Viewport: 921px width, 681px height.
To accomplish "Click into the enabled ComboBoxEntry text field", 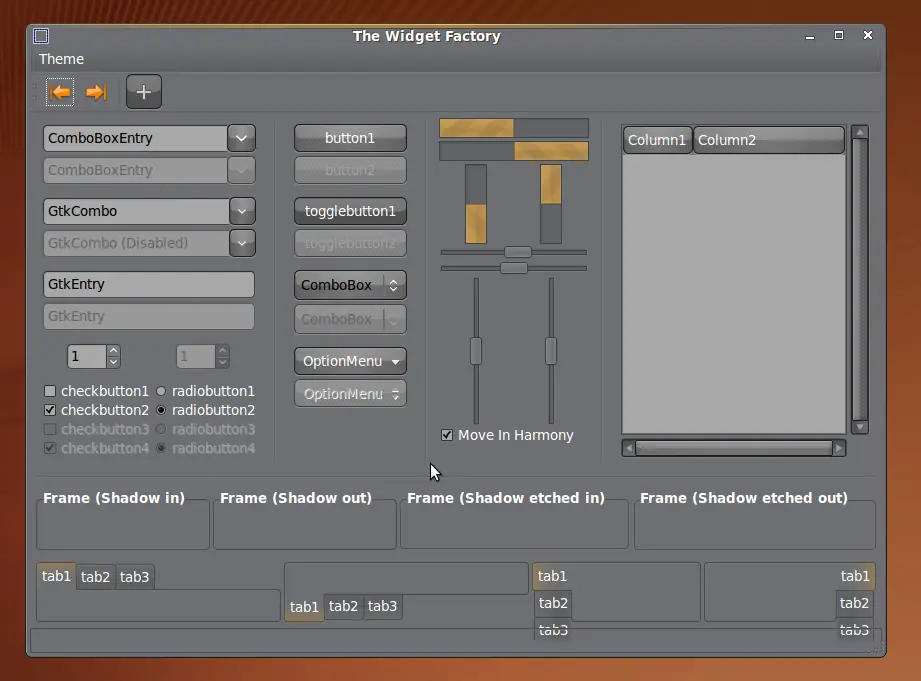I will pyautogui.click(x=136, y=138).
